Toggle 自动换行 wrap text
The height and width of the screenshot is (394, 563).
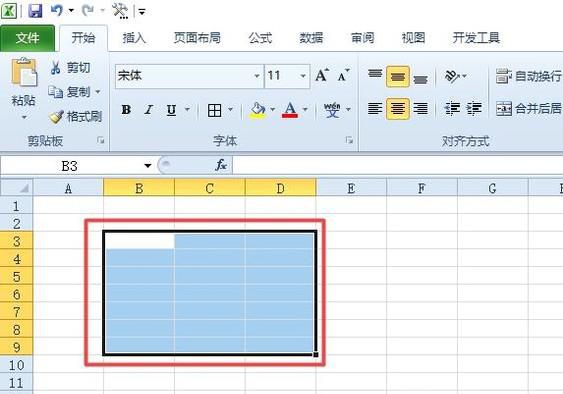click(x=529, y=76)
